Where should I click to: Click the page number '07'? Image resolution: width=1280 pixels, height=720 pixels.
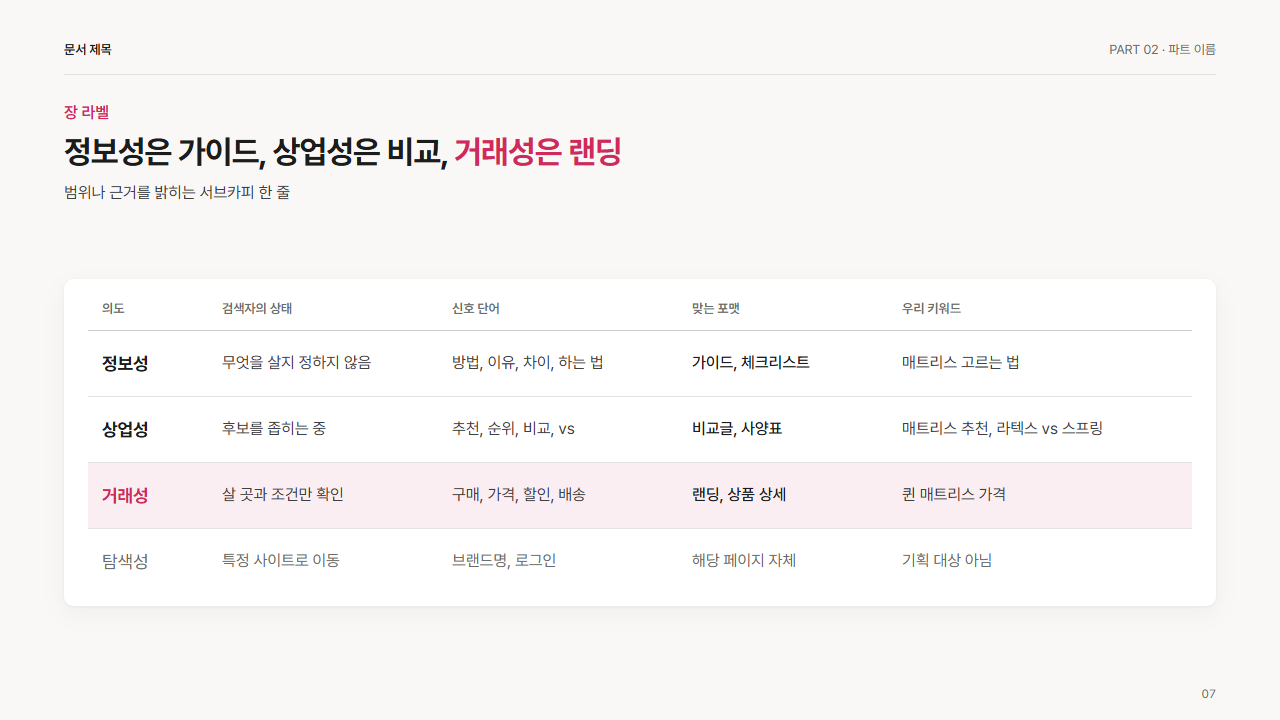pos(1208,694)
